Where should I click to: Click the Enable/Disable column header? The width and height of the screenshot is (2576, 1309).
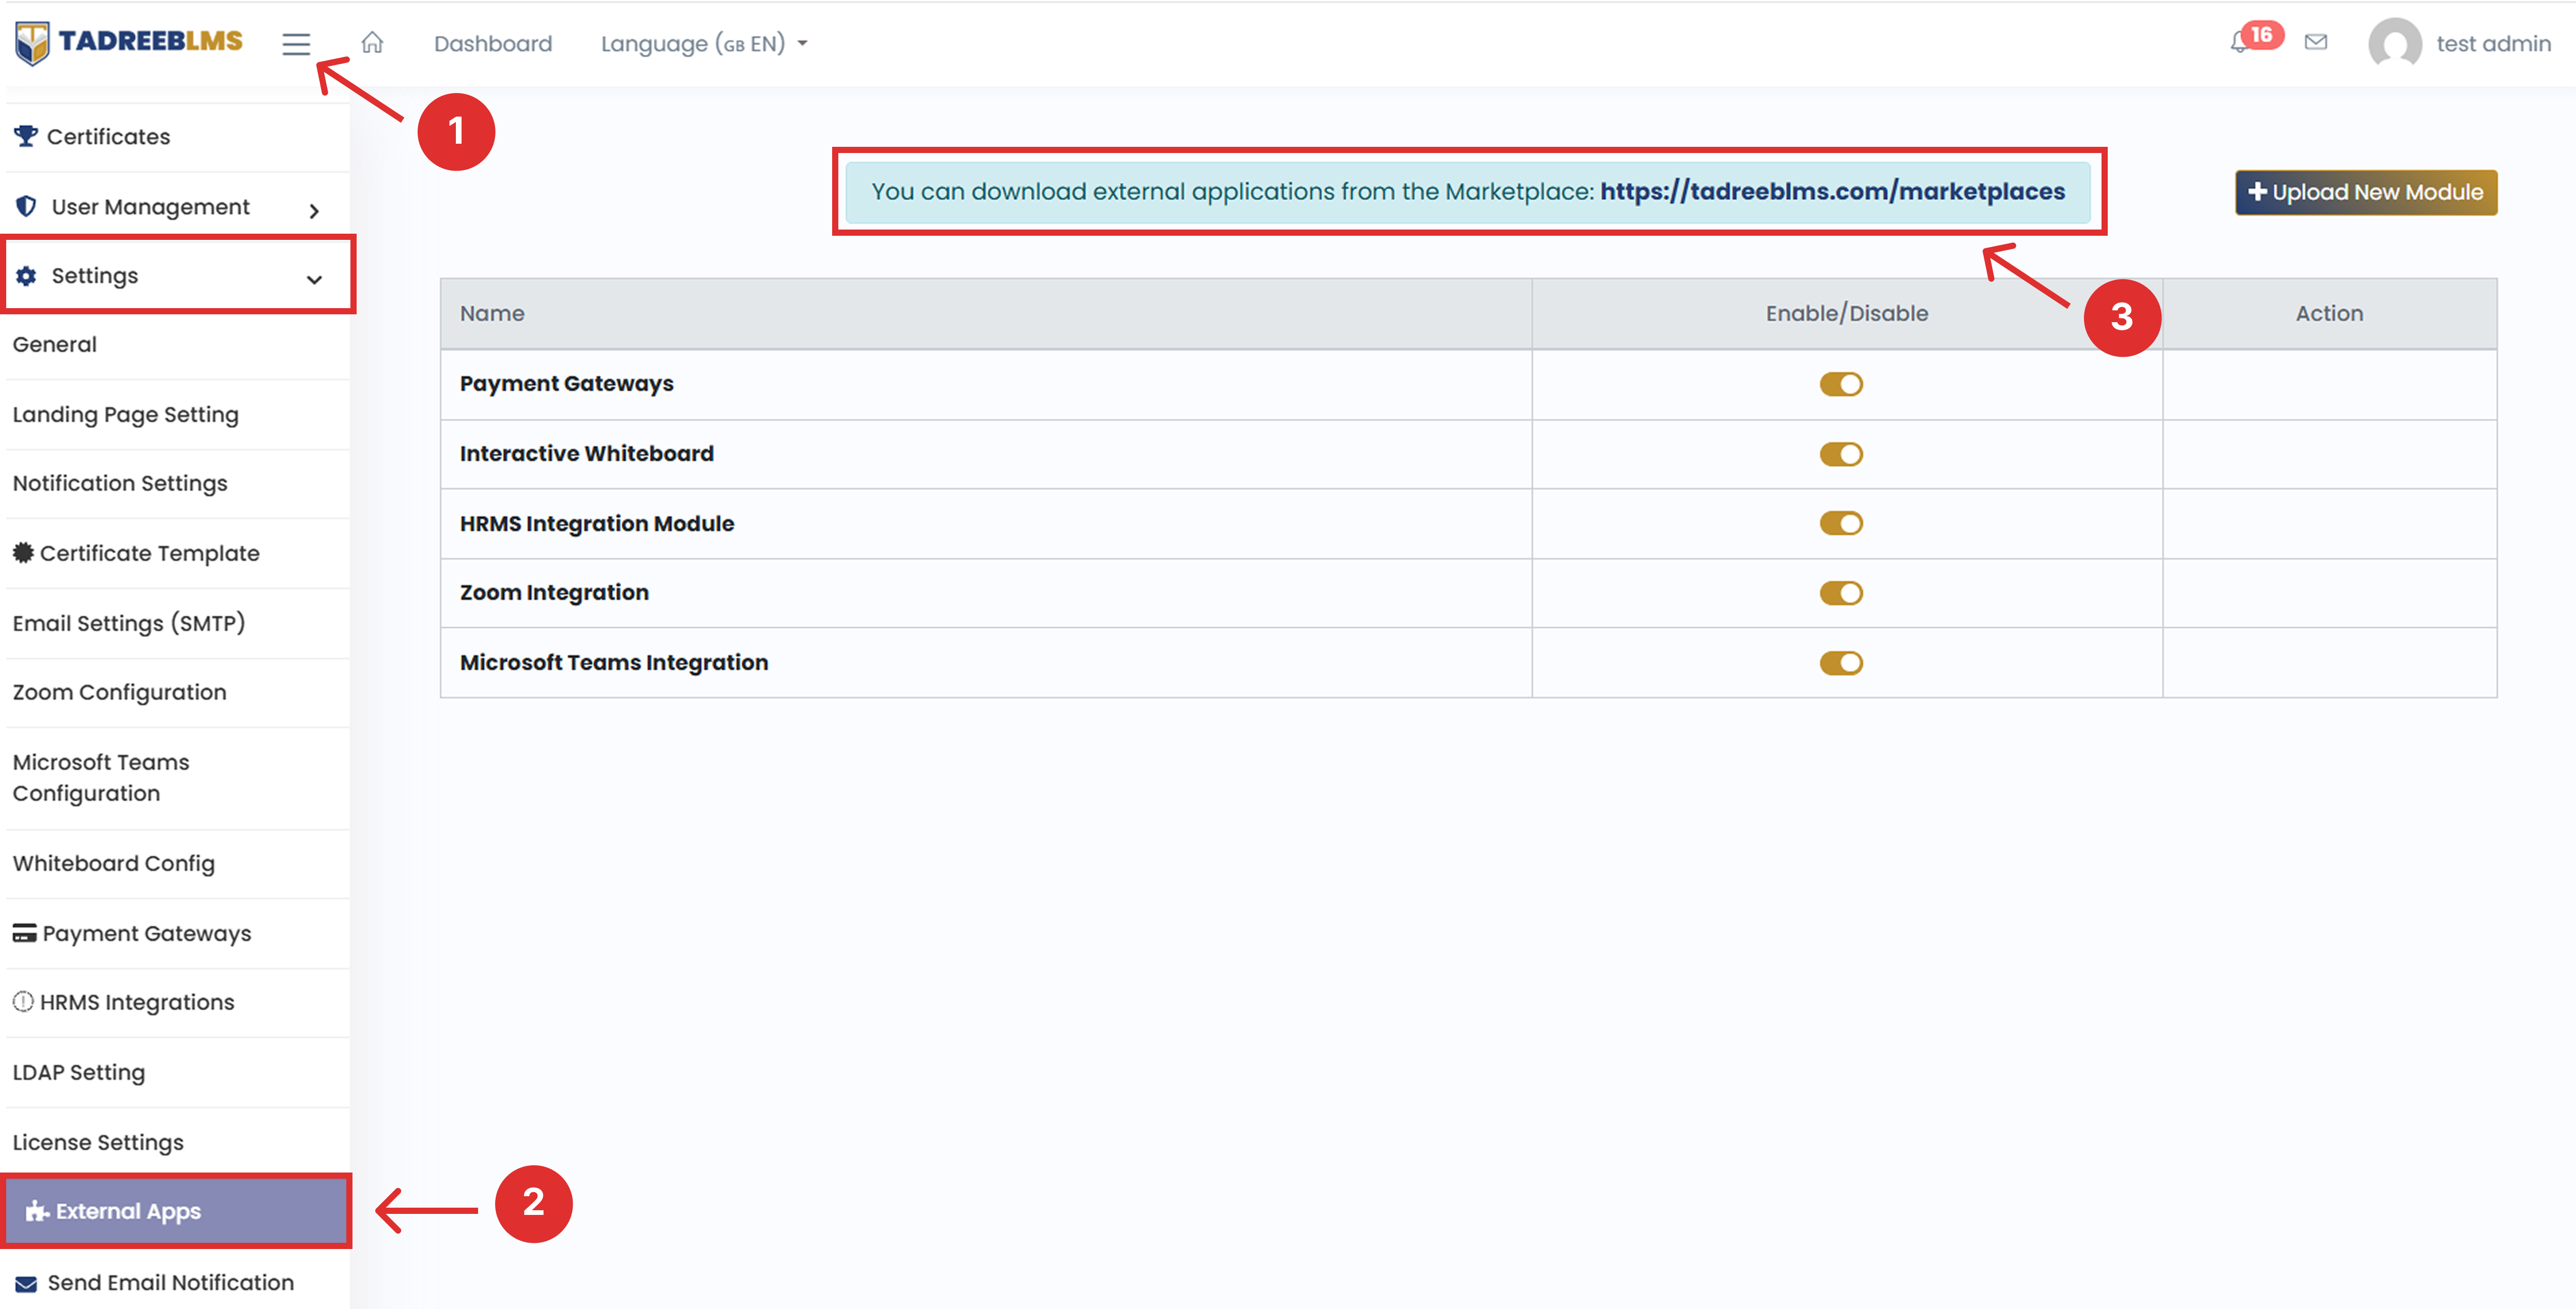[1846, 313]
